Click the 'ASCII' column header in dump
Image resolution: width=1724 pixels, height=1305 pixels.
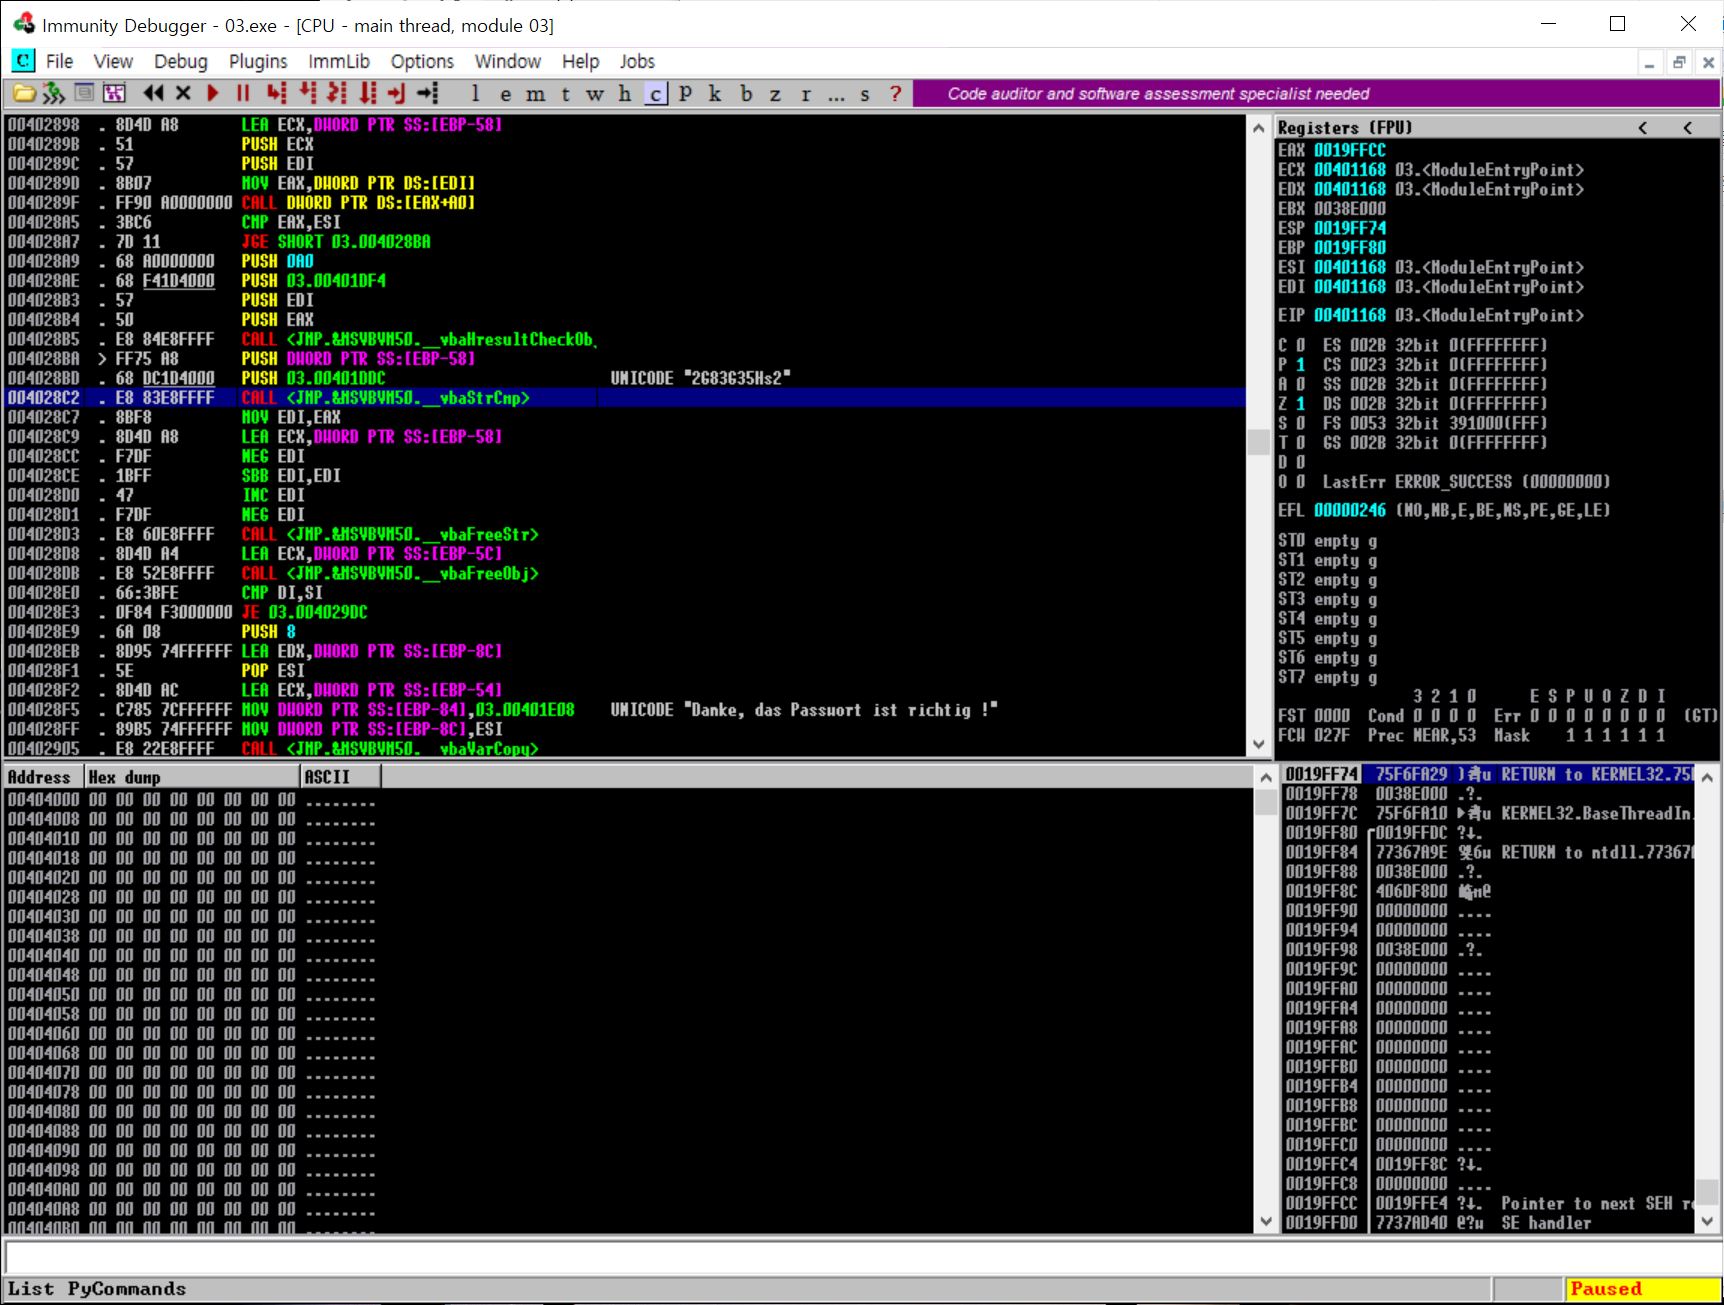(x=340, y=777)
